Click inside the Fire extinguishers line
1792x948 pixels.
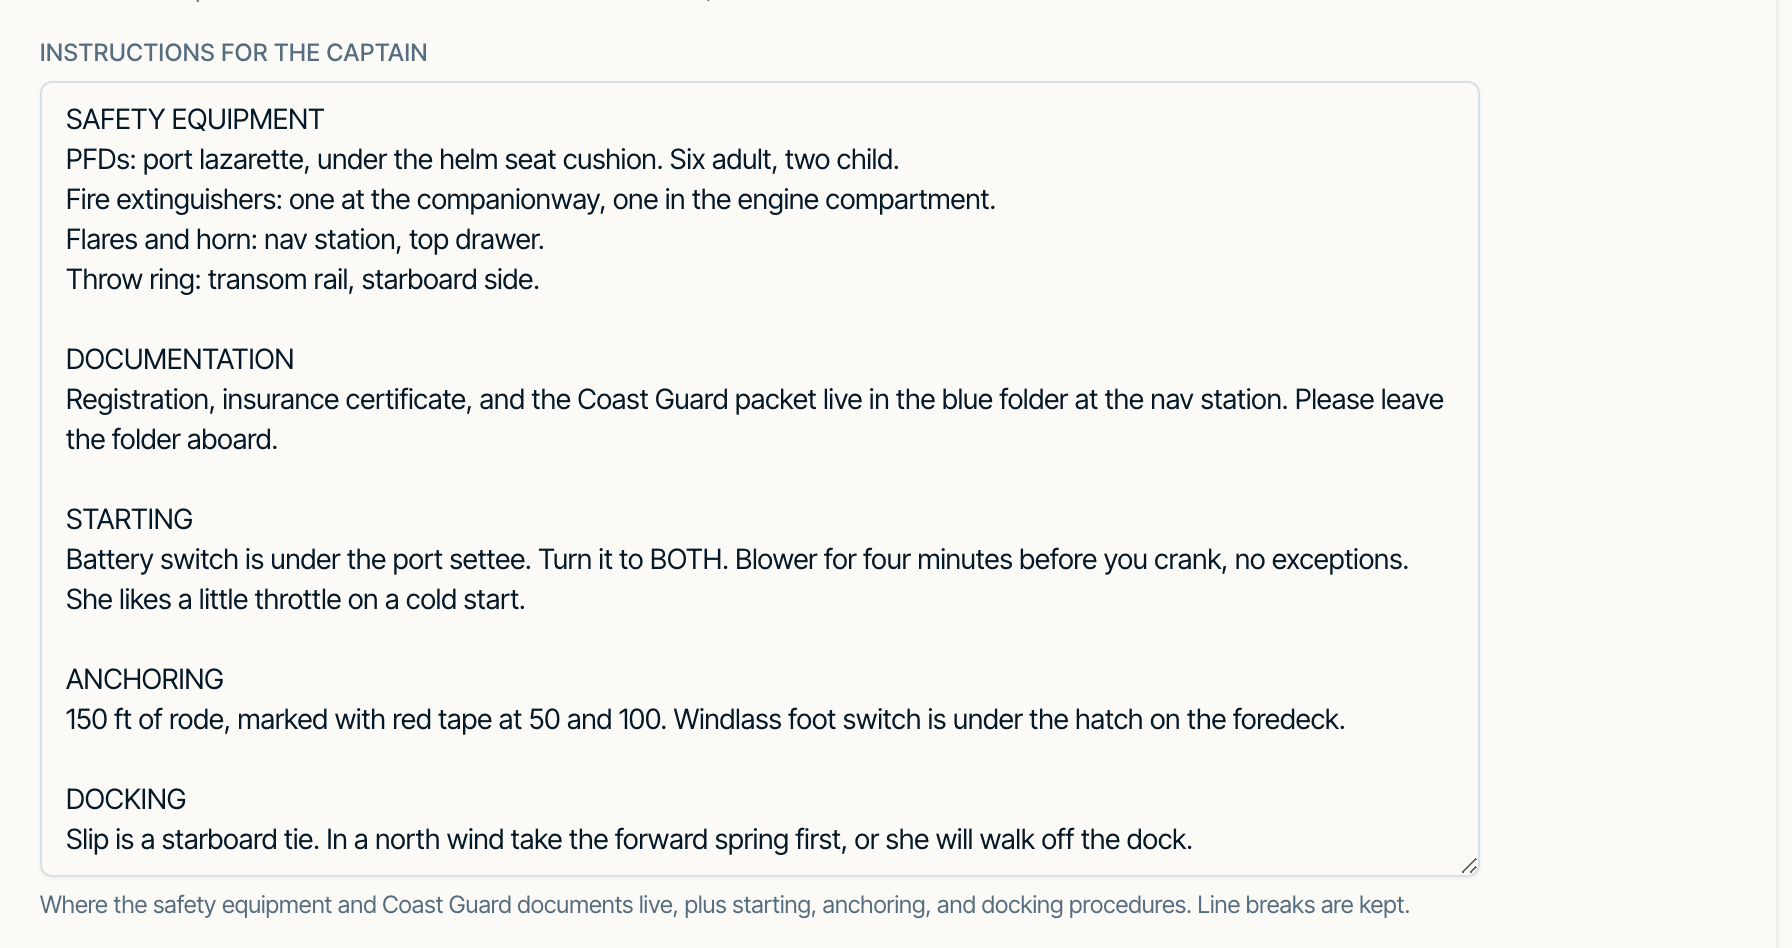point(530,200)
